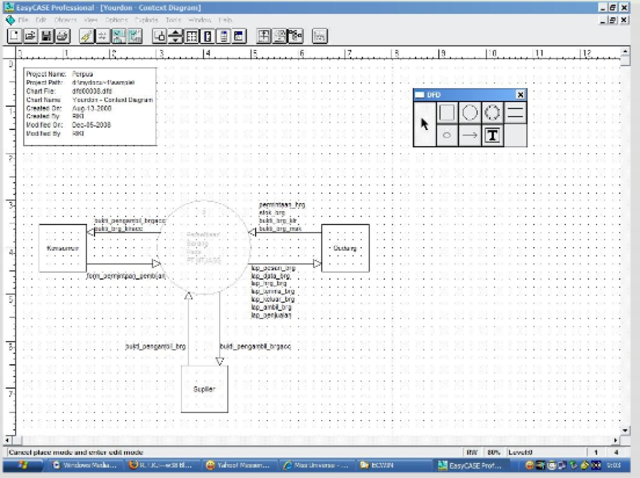The height and width of the screenshot is (478, 640).
Task: Click the vertical ruler toolbar icon
Action: click(x=207, y=36)
